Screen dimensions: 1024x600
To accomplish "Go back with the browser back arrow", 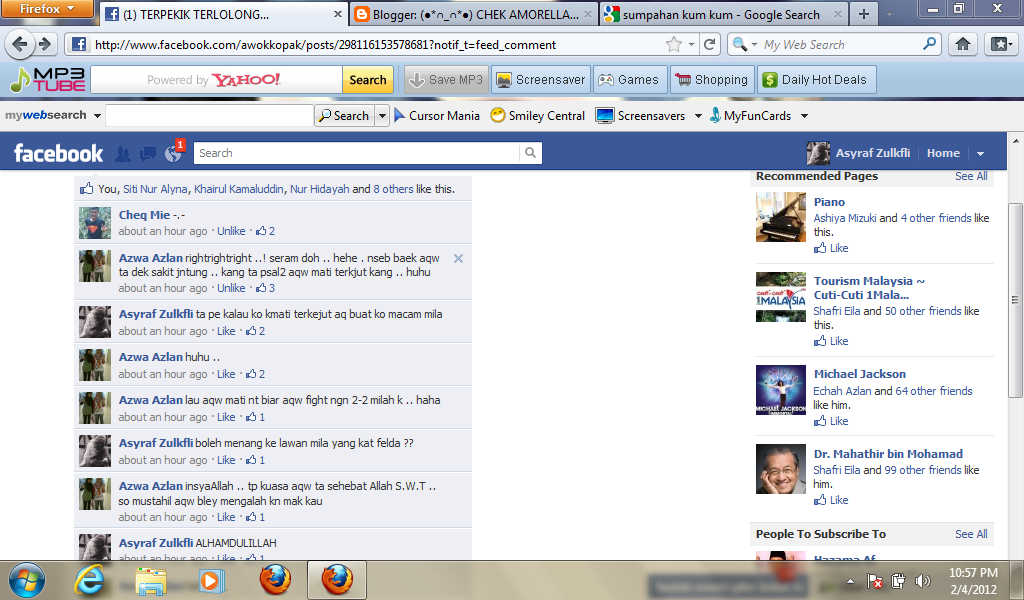I will (20, 44).
